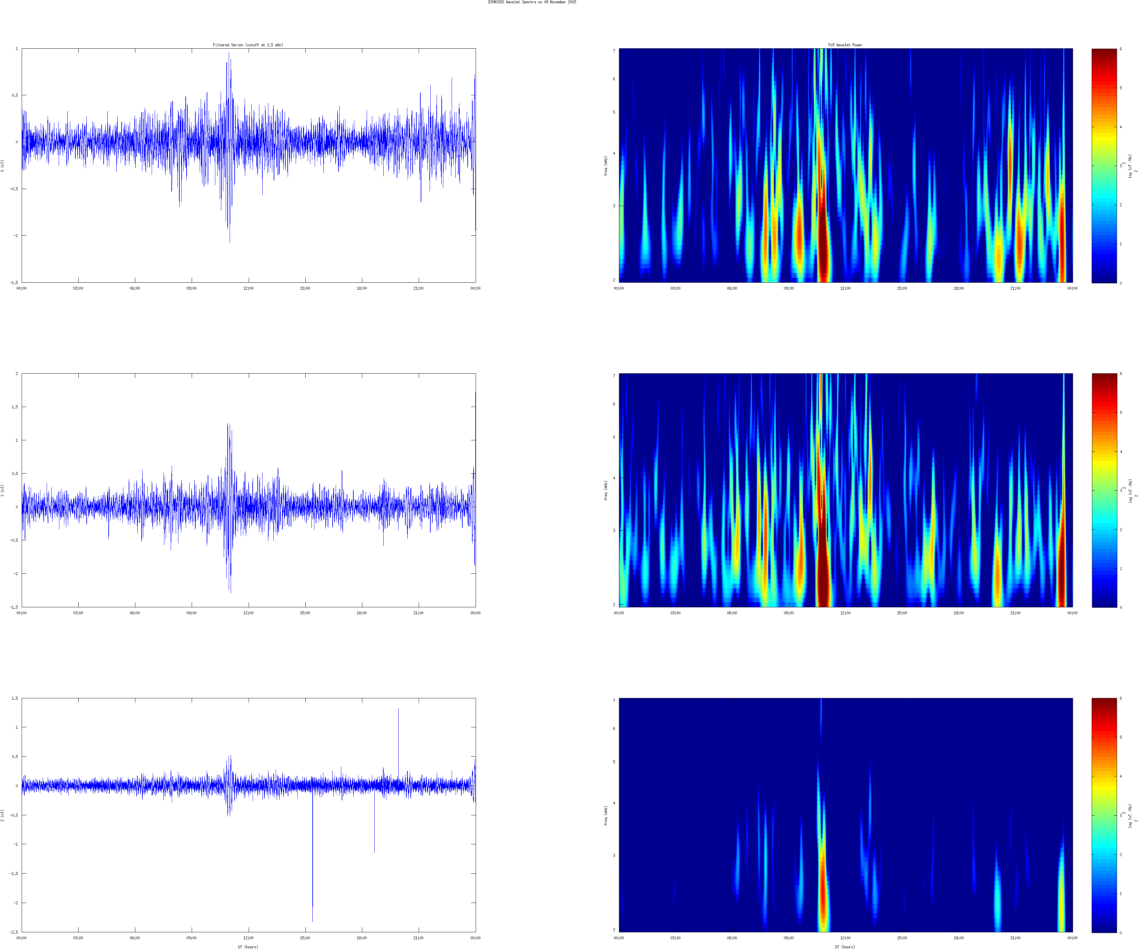Click the color bar beside the Y spectrogram
Image resolution: width=1138 pixels, height=949 pixels.
(x=1104, y=490)
